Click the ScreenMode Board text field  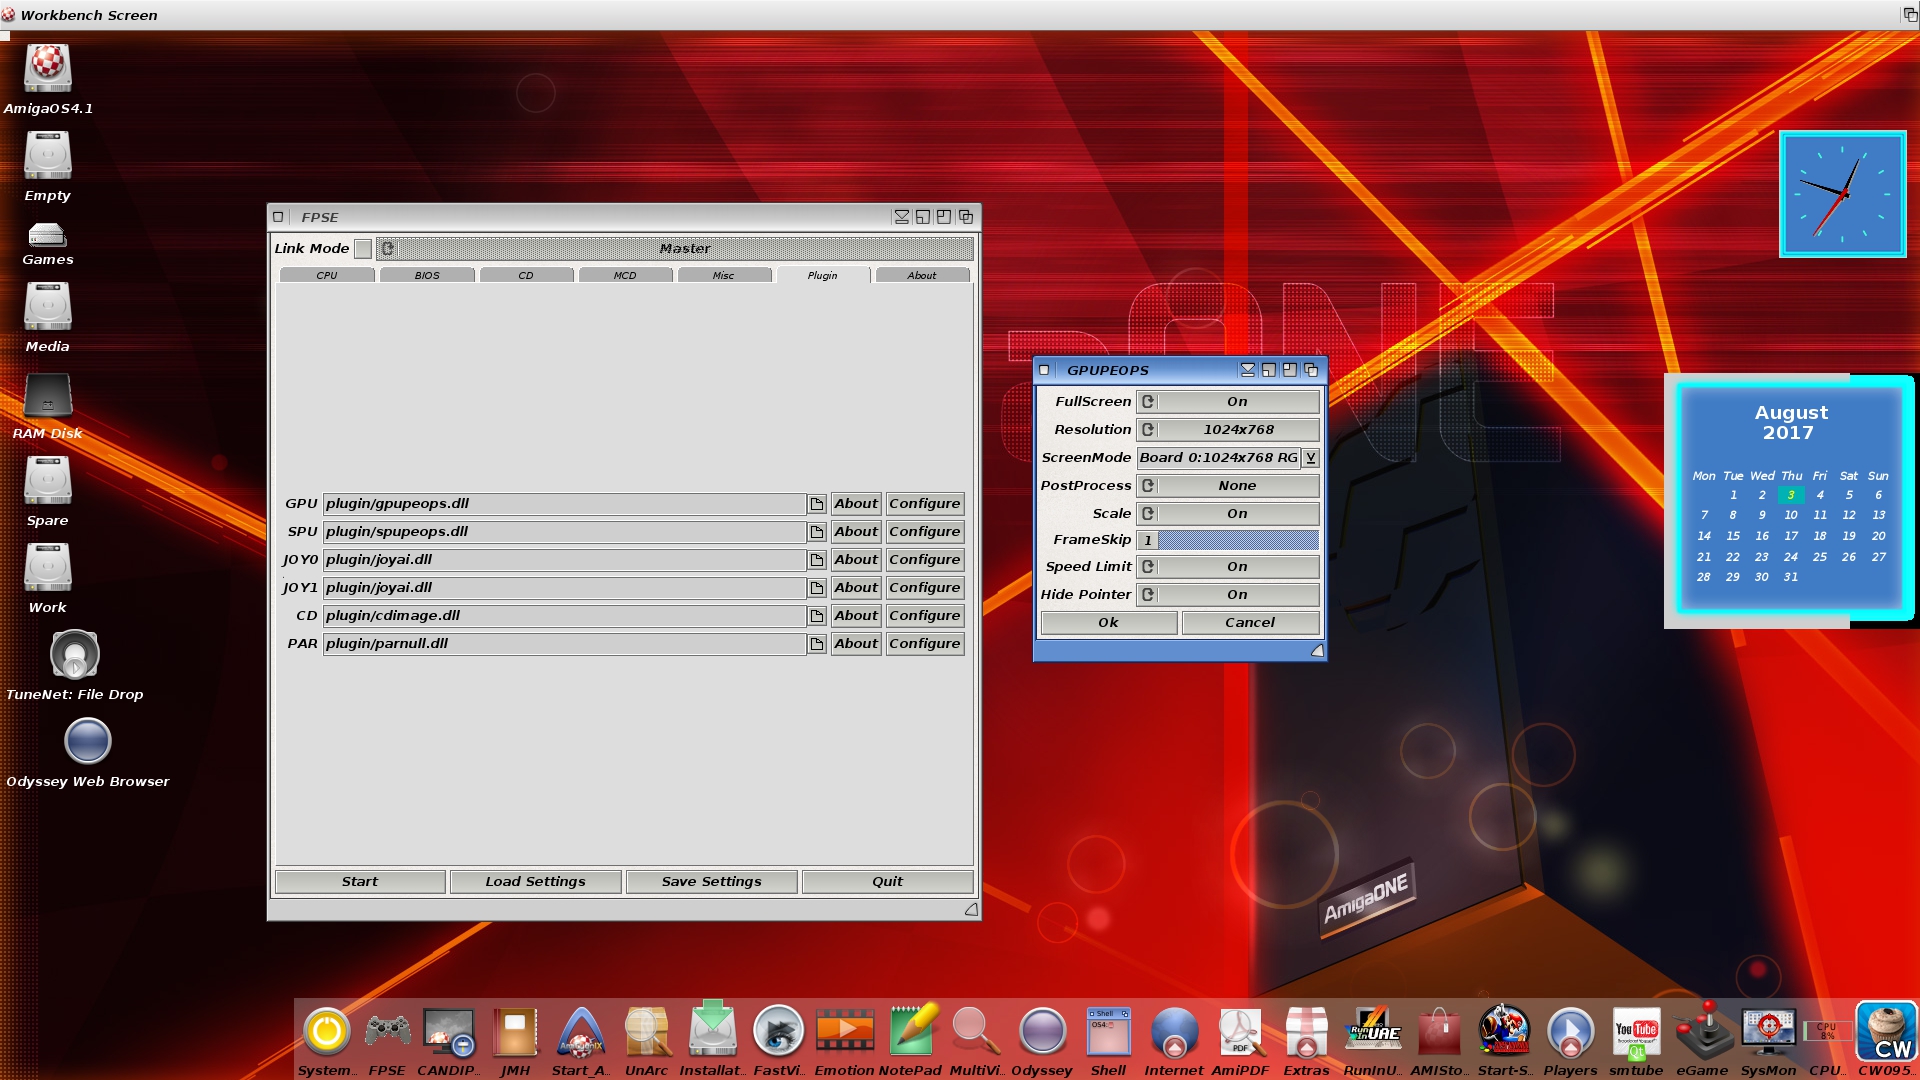click(1219, 458)
